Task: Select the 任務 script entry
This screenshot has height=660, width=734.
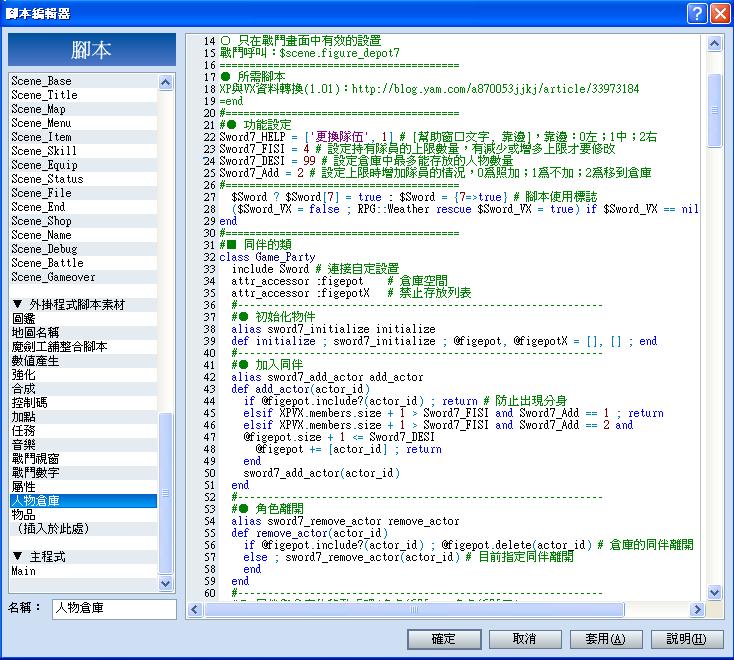Action: (x=83, y=431)
